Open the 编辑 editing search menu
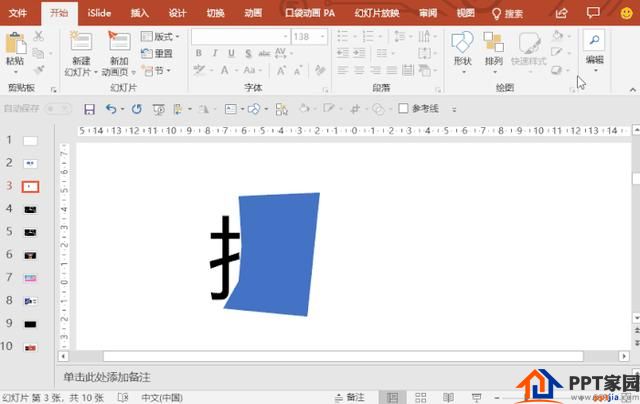Screen dimensions: 640x404 594,52
